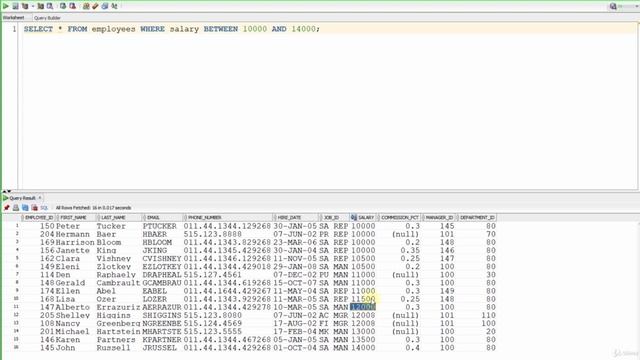
Task: Select the hire date 01-OCT-04
Action: click(x=295, y=348)
